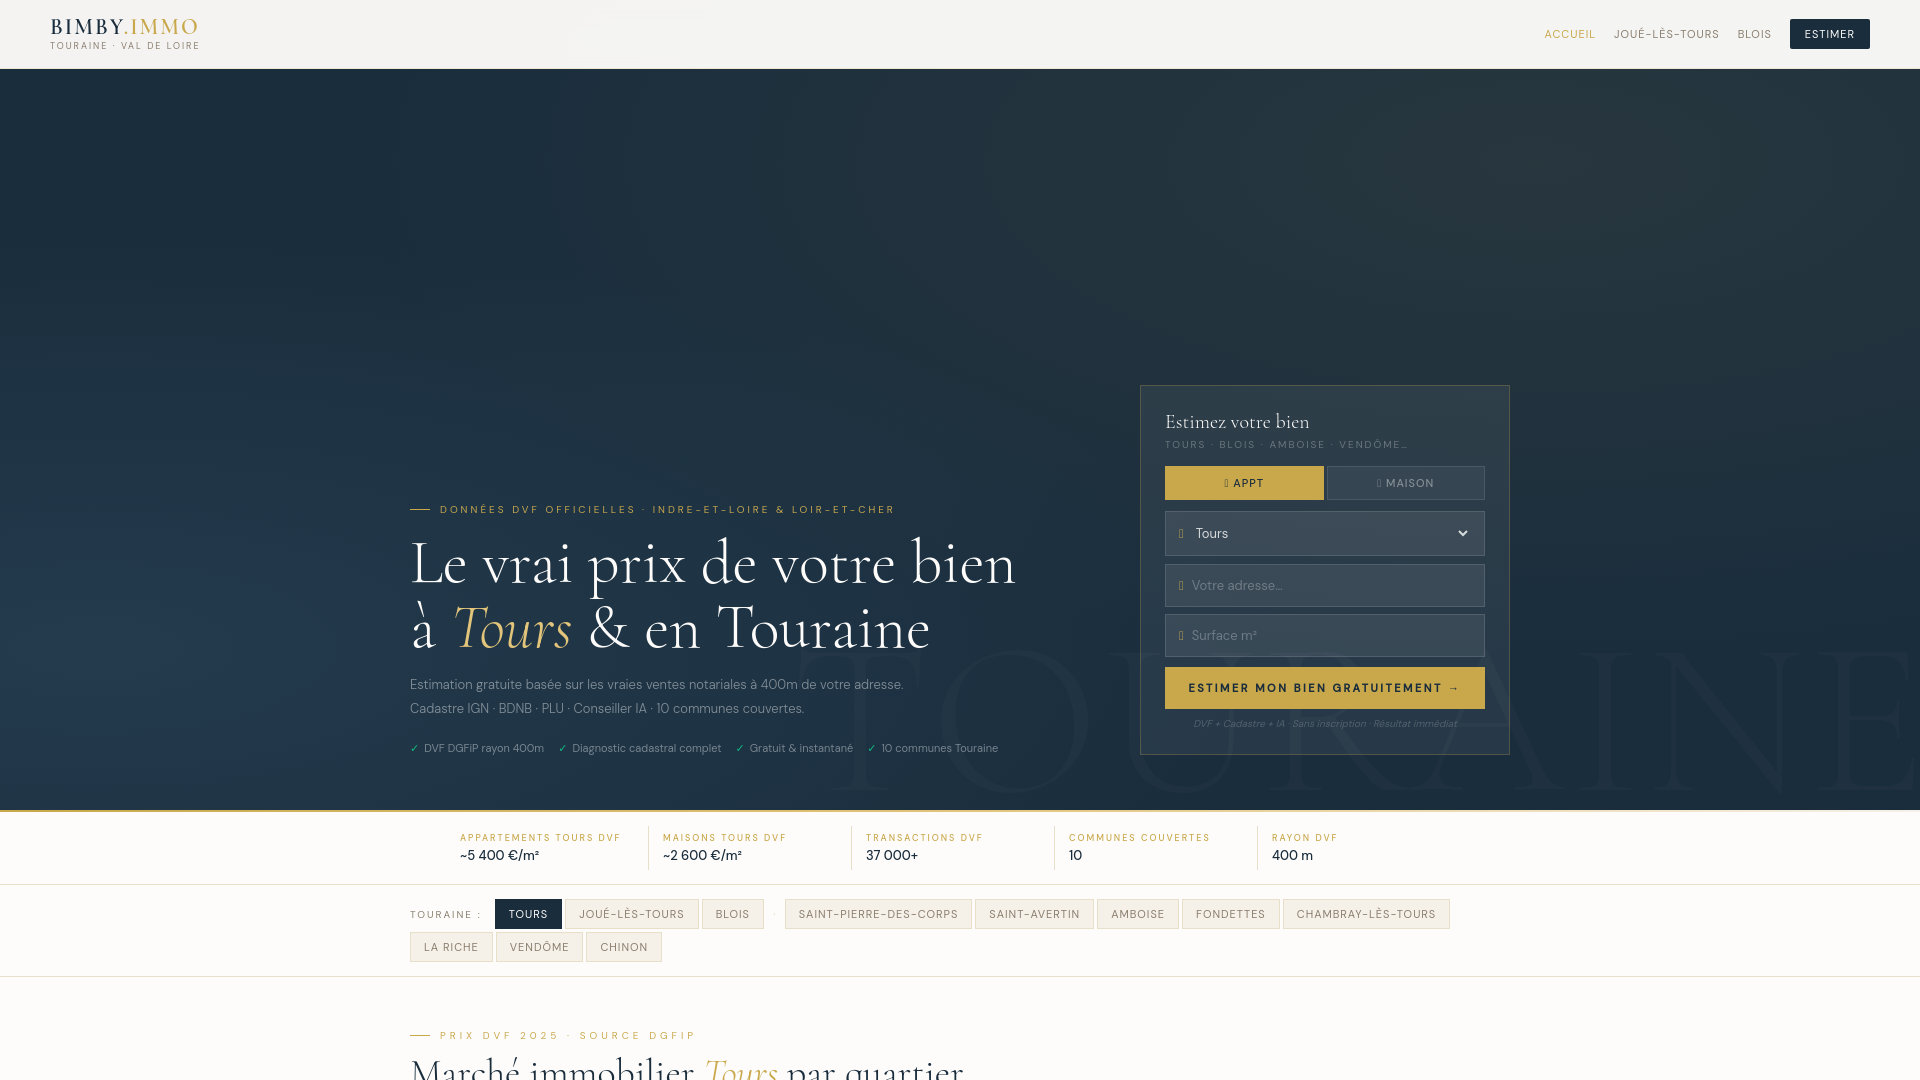Image resolution: width=1920 pixels, height=1080 pixels.
Task: Select the La Riche commune chip
Action: click(x=451, y=947)
